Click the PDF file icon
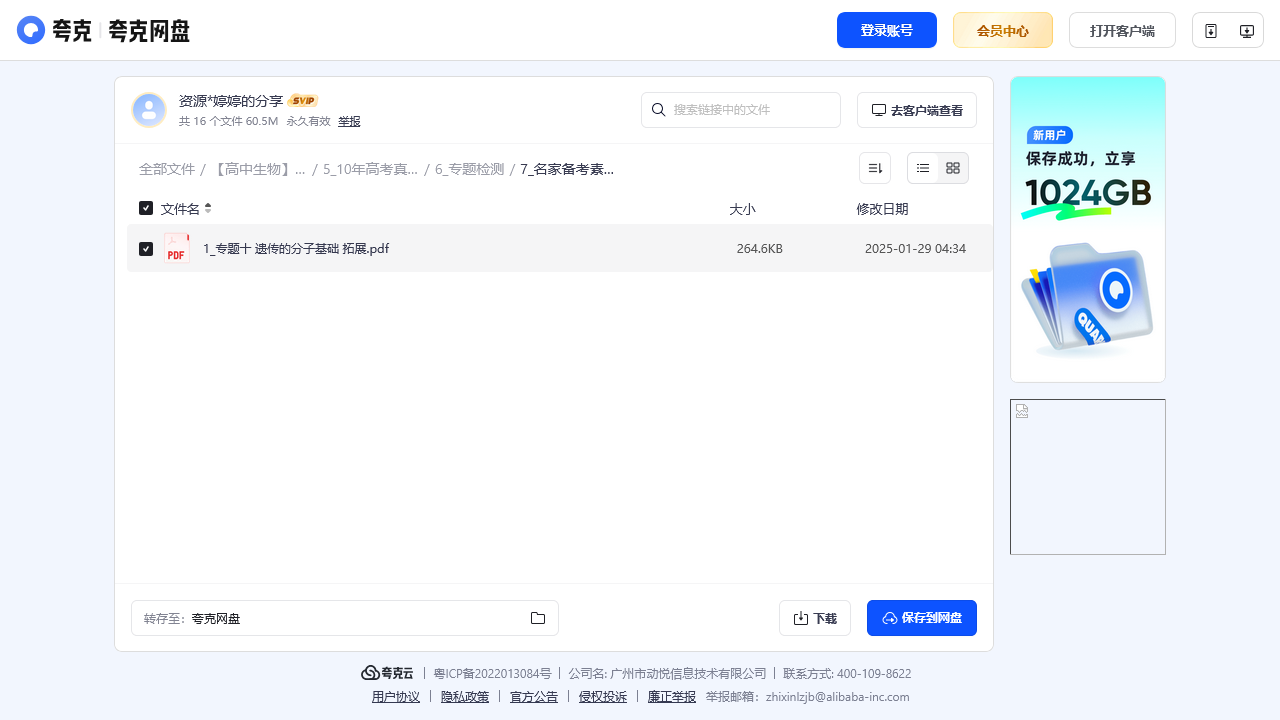This screenshot has width=1280, height=720. tap(177, 249)
